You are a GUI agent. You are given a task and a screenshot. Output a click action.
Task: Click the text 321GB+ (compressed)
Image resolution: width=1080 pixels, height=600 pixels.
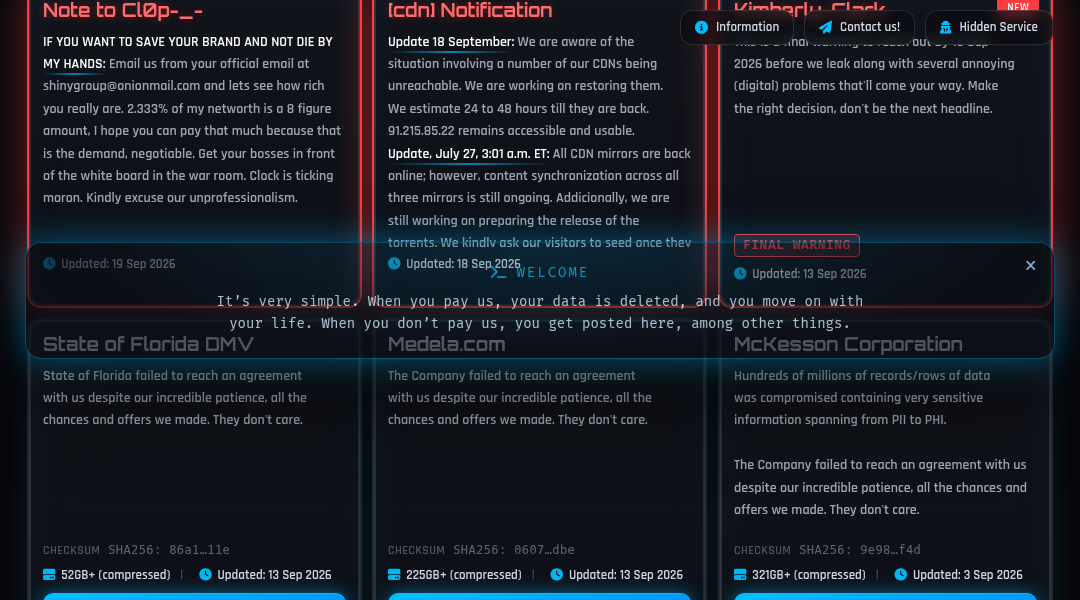(x=809, y=575)
